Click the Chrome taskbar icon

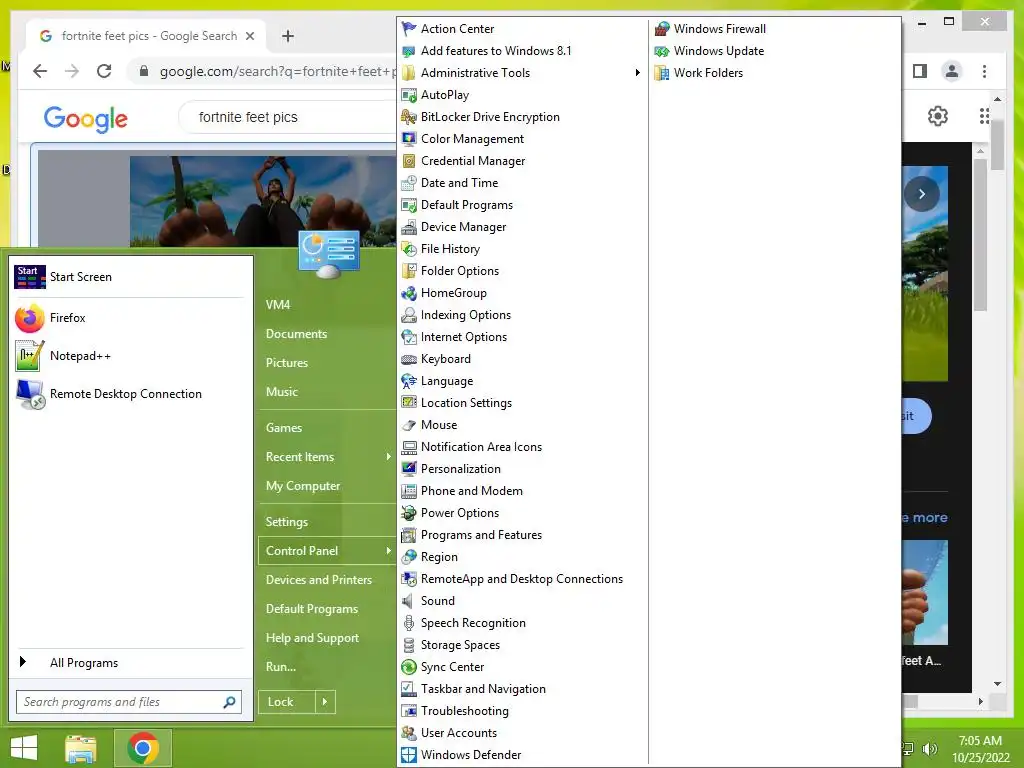click(x=143, y=748)
